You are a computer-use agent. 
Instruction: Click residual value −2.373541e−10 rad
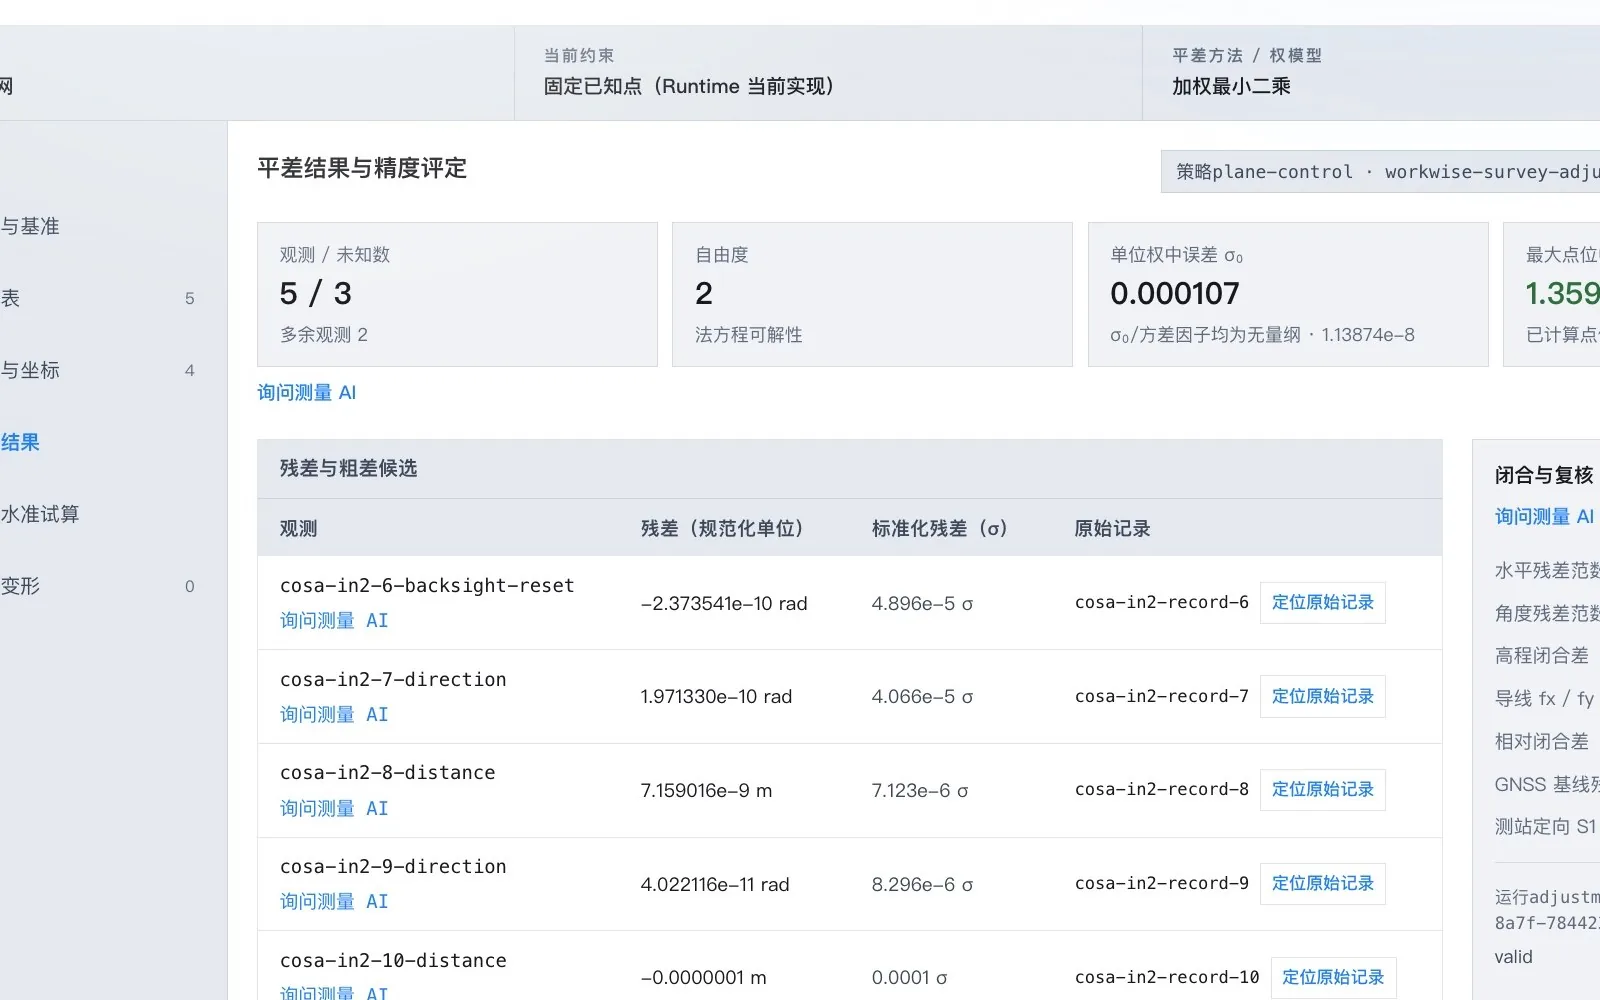pos(724,603)
